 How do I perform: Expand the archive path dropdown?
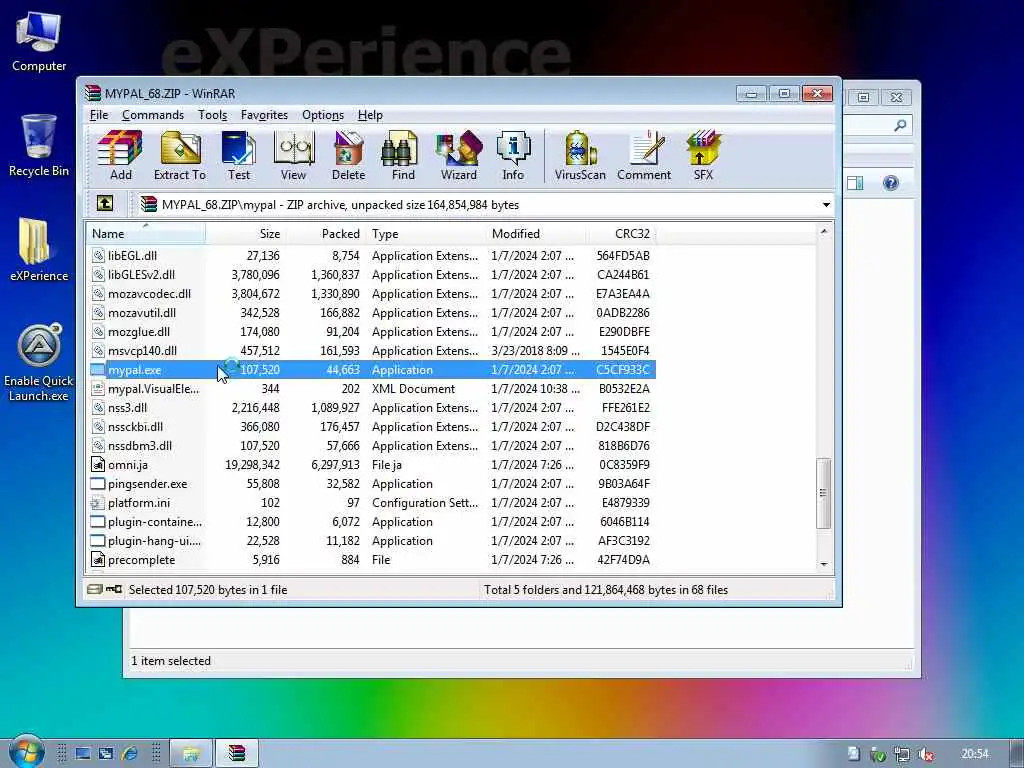coord(825,204)
